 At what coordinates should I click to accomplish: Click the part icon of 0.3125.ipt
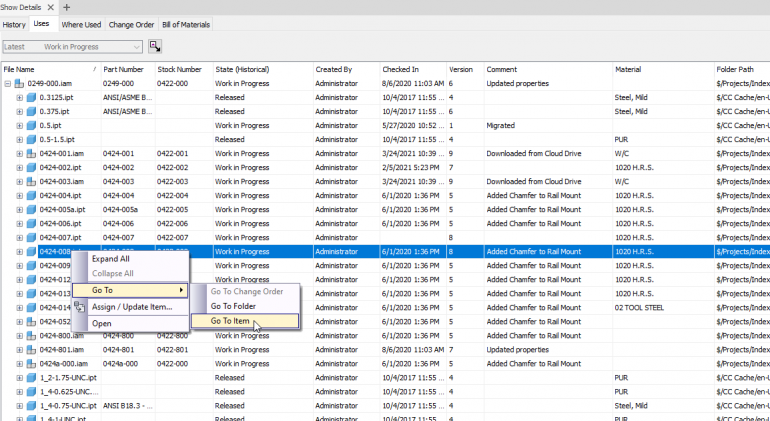(x=31, y=97)
